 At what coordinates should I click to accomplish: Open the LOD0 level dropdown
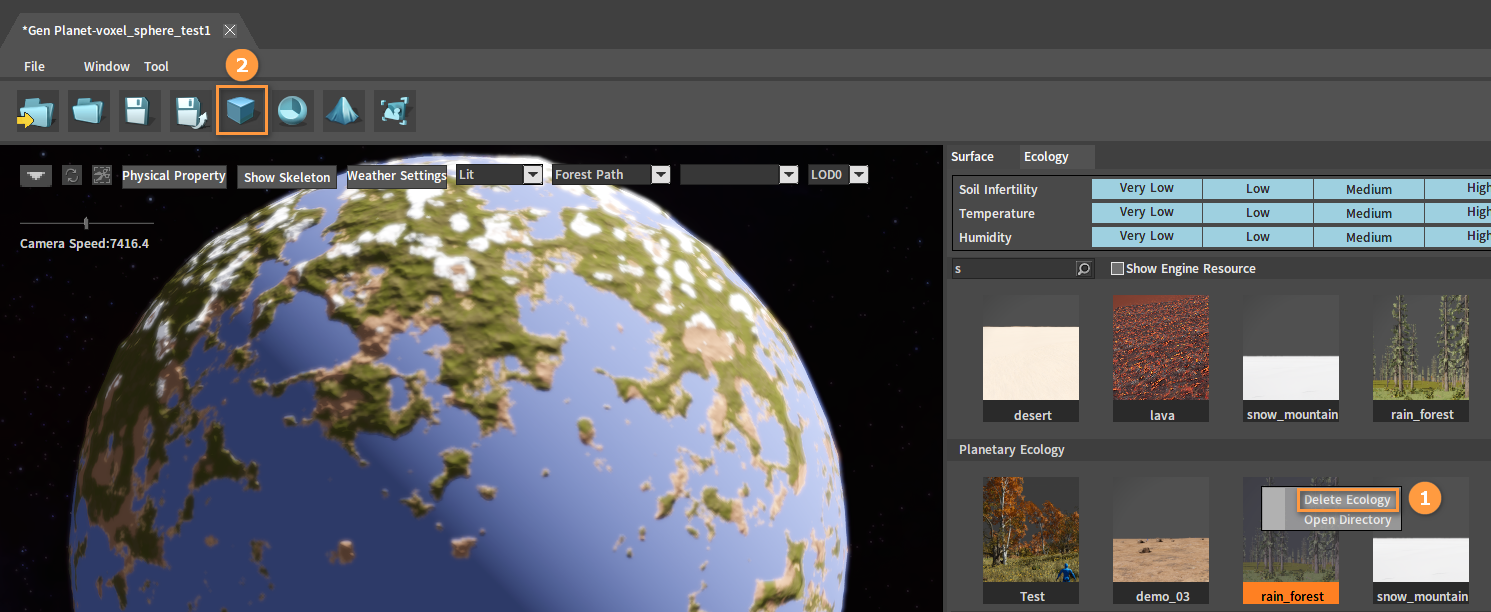coord(838,175)
